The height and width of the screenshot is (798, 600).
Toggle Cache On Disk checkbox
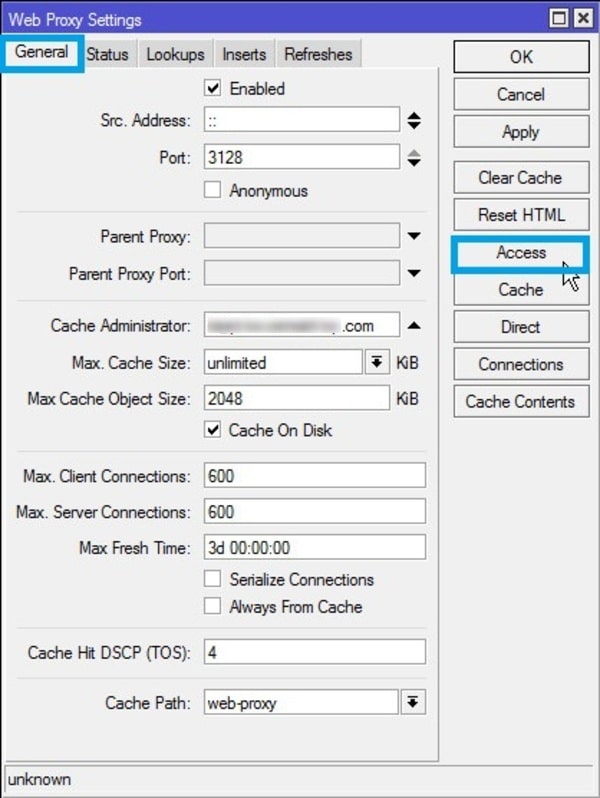point(212,430)
